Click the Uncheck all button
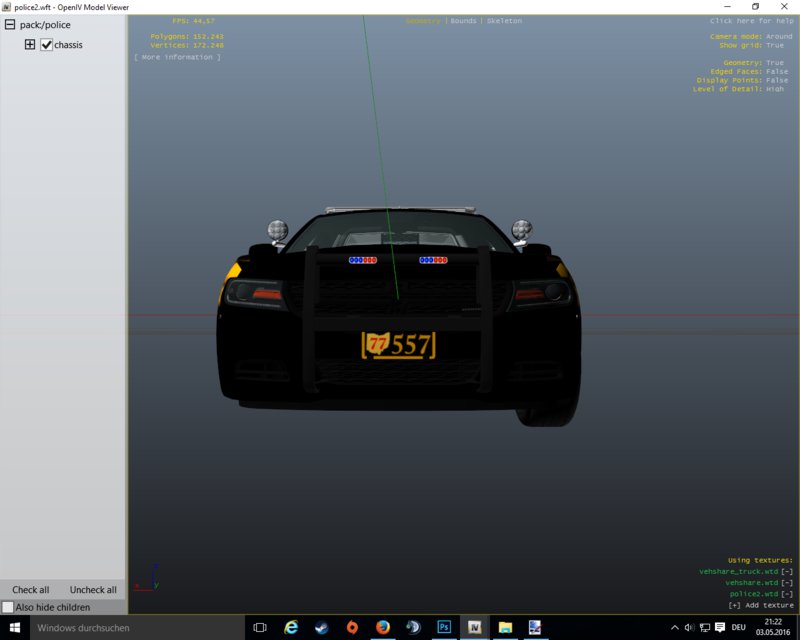Viewport: 800px width, 640px height. tap(93, 589)
